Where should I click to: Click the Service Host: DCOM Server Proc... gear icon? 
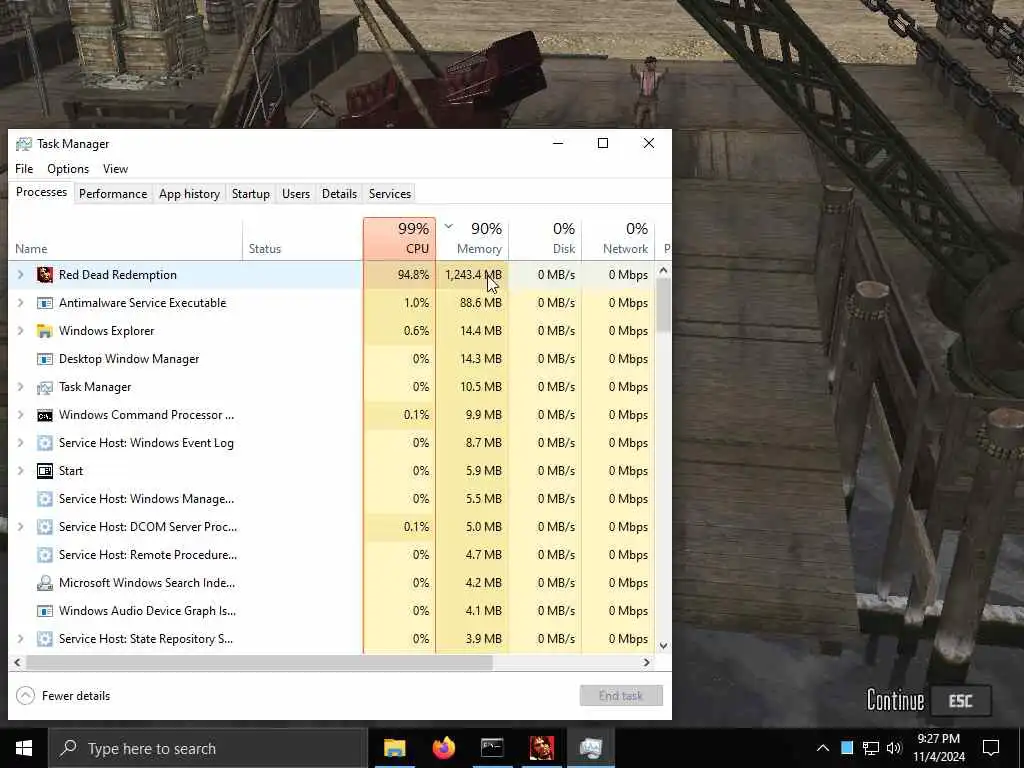click(x=44, y=527)
